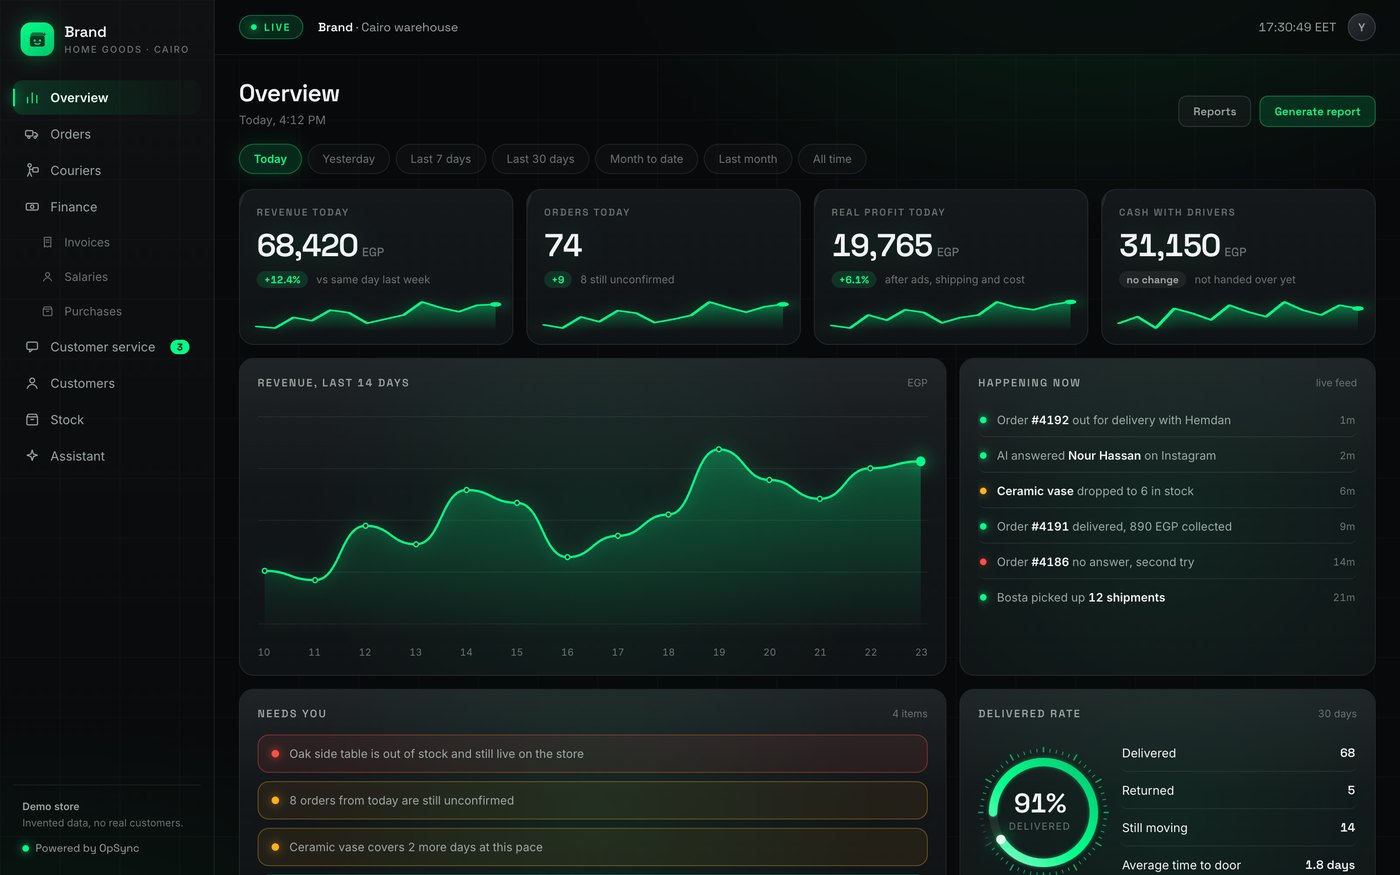This screenshot has width=1400, height=875.
Task: Select the All time filter
Action: pyautogui.click(x=832, y=159)
